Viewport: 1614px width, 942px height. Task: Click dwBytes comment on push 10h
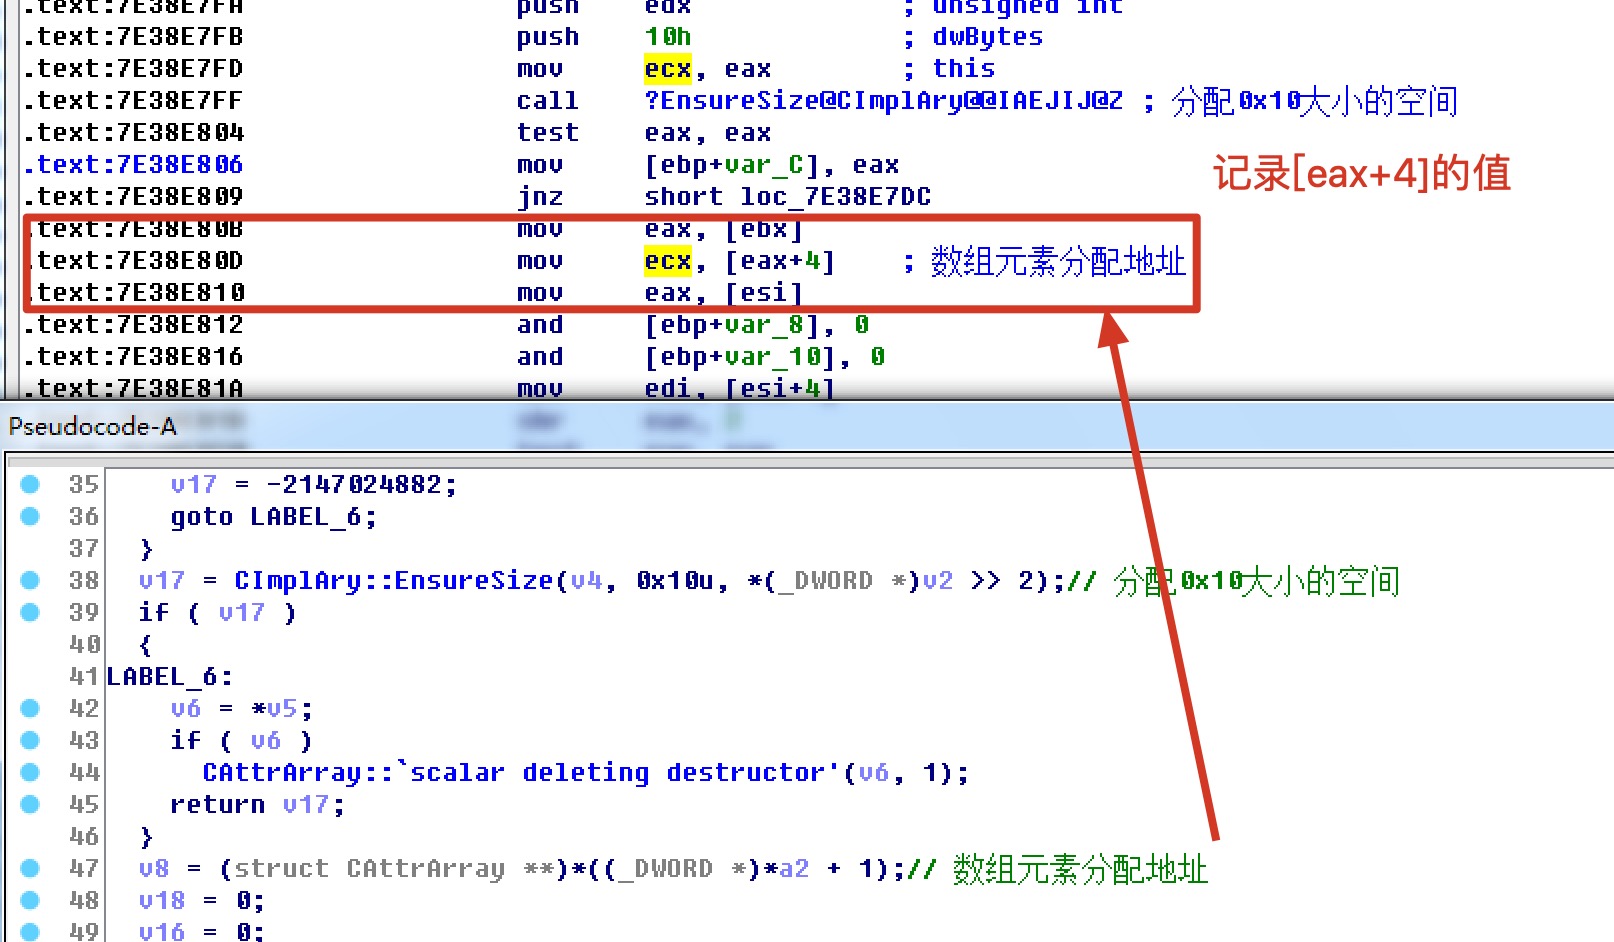pyautogui.click(x=988, y=37)
